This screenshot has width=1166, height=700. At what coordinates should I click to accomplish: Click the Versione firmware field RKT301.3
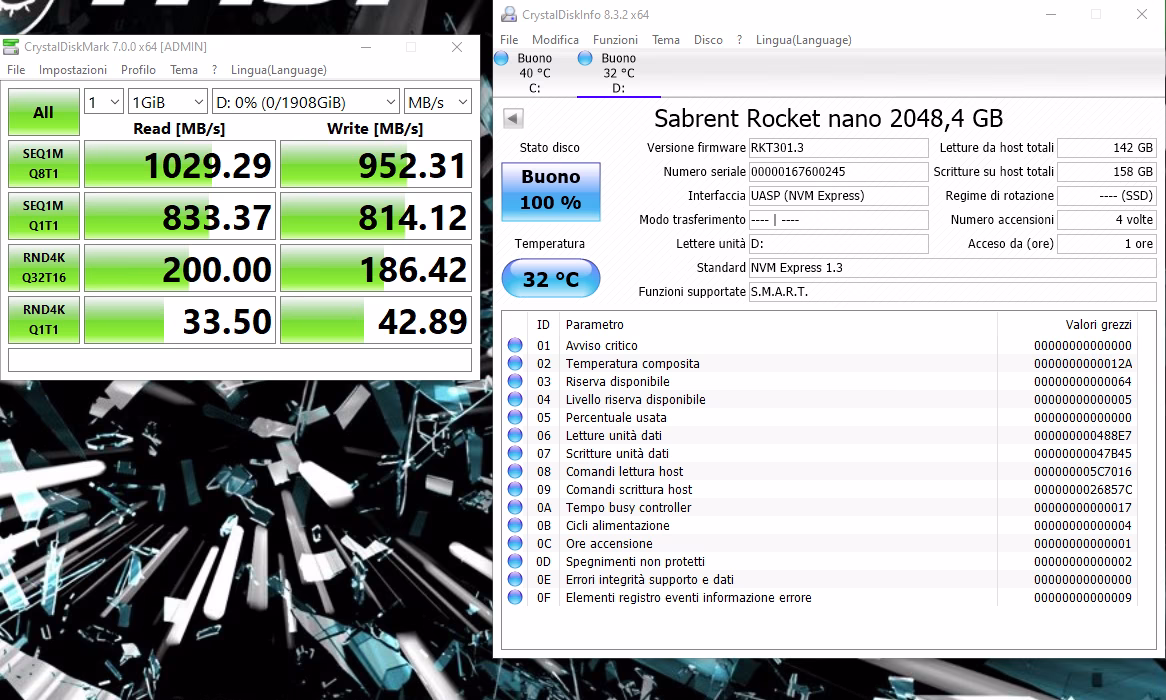[x=839, y=147]
